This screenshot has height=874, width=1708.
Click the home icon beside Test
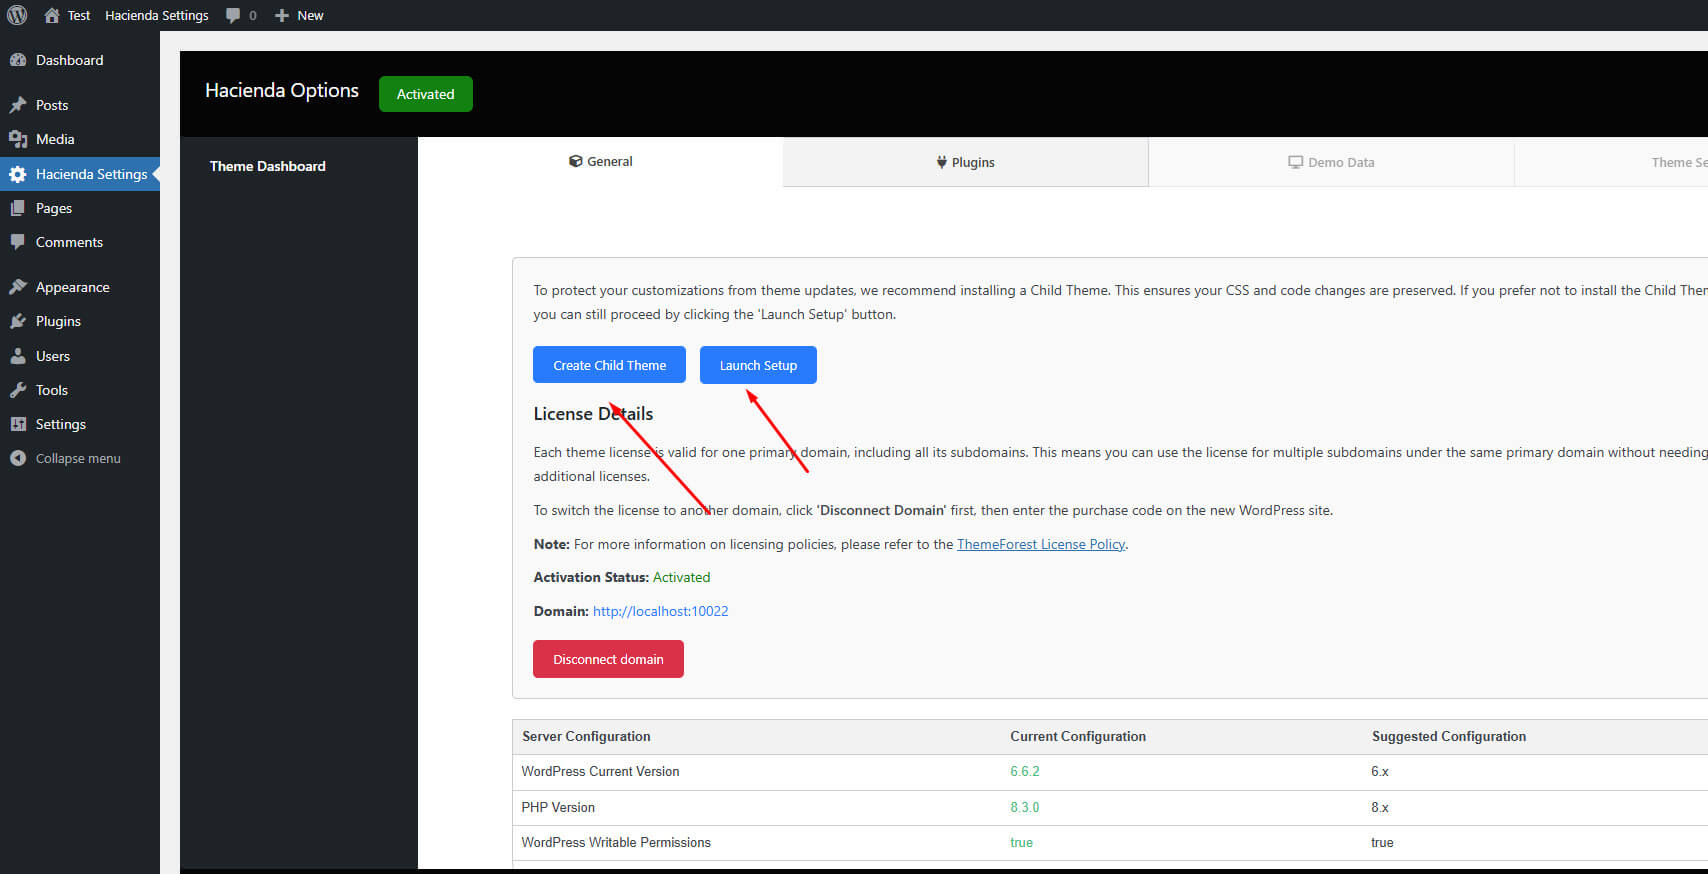click(x=52, y=15)
